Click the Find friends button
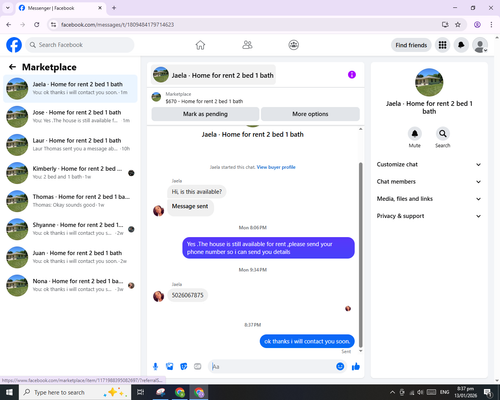The height and width of the screenshot is (400, 500). [411, 45]
